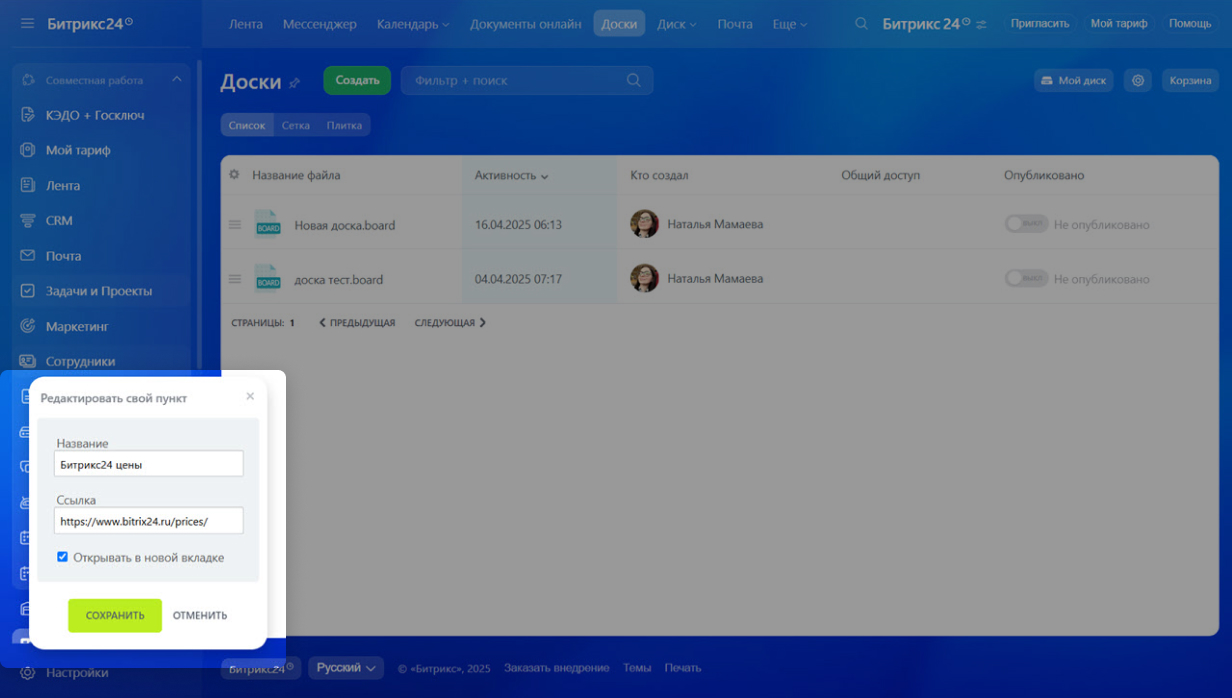Sort by the Активность column header
The height and width of the screenshot is (698, 1232).
point(512,175)
